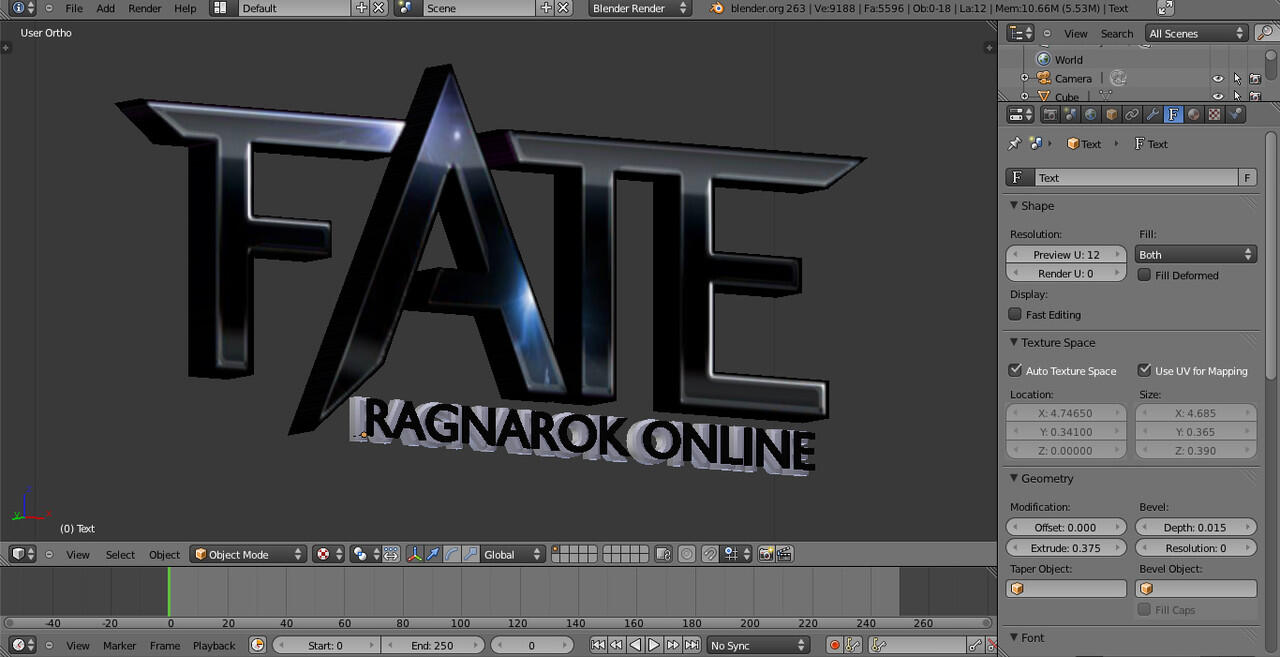Click the F fake user button

click(1247, 177)
